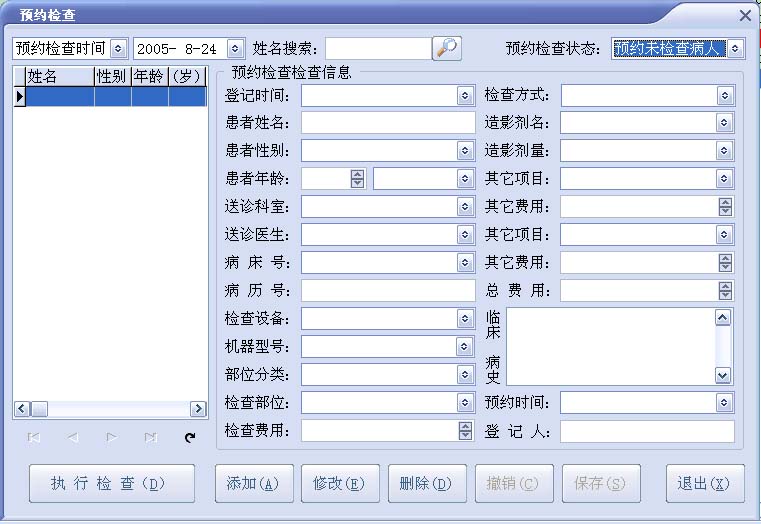Expand 检查设备 dropdown

point(465,318)
